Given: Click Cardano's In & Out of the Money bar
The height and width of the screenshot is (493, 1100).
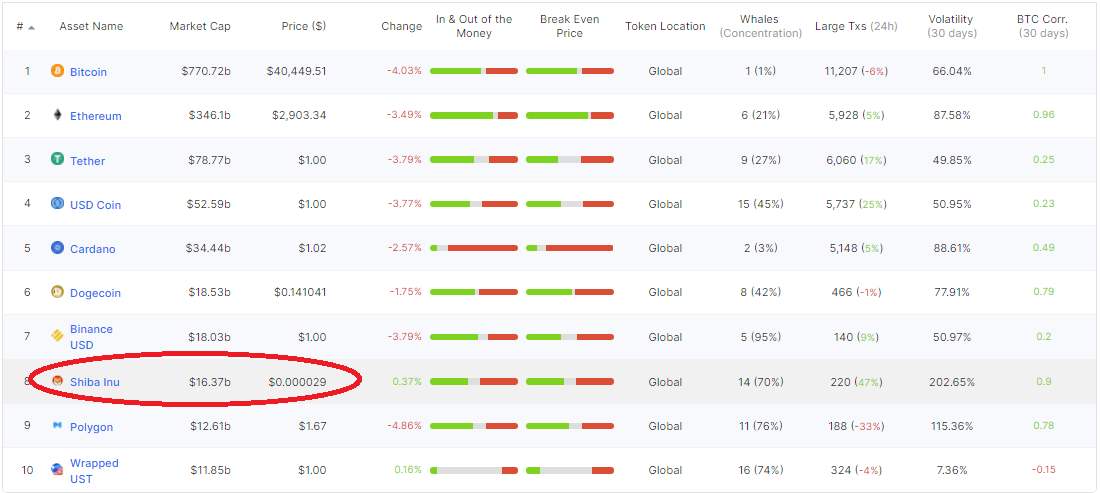Looking at the screenshot, I should (x=474, y=248).
